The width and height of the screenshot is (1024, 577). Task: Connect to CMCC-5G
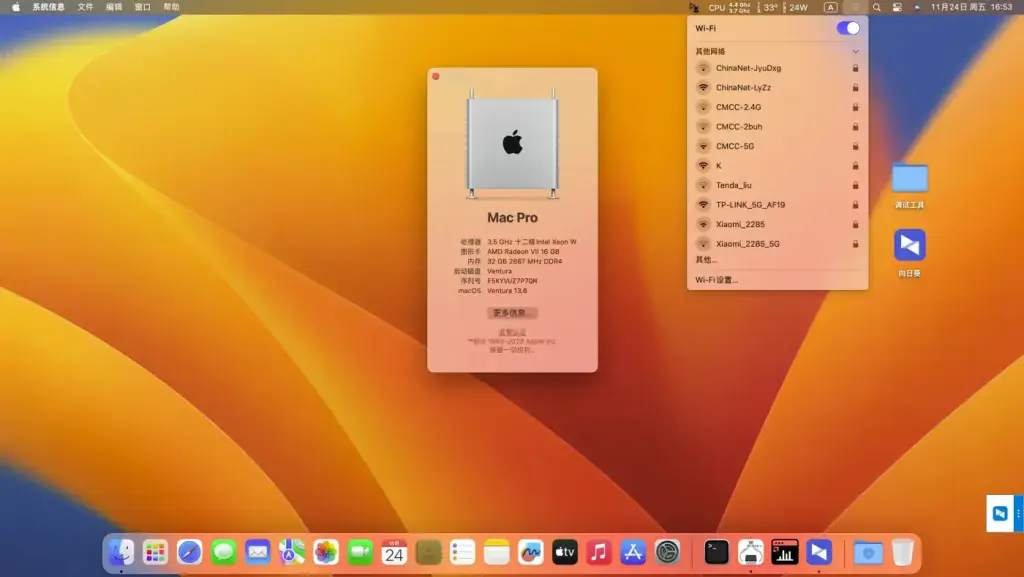coord(777,146)
